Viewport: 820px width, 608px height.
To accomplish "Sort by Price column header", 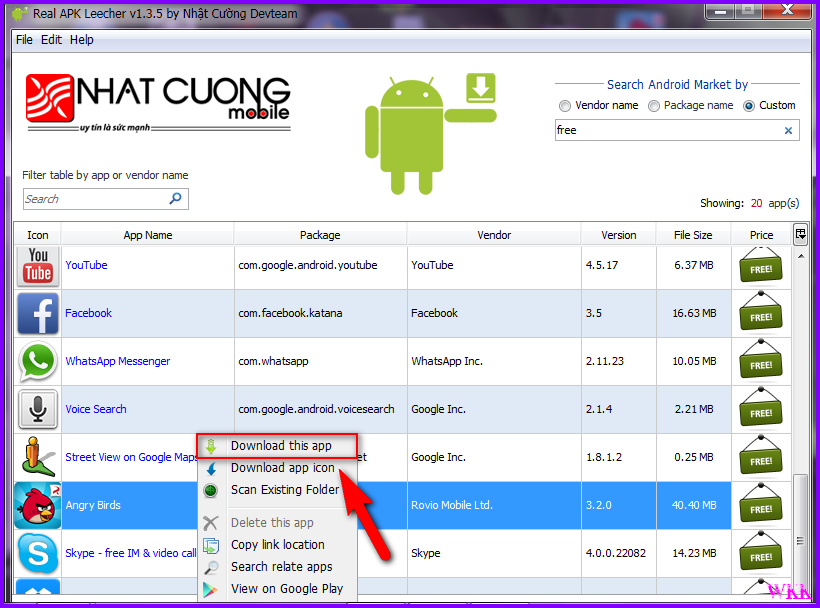I will tap(761, 235).
